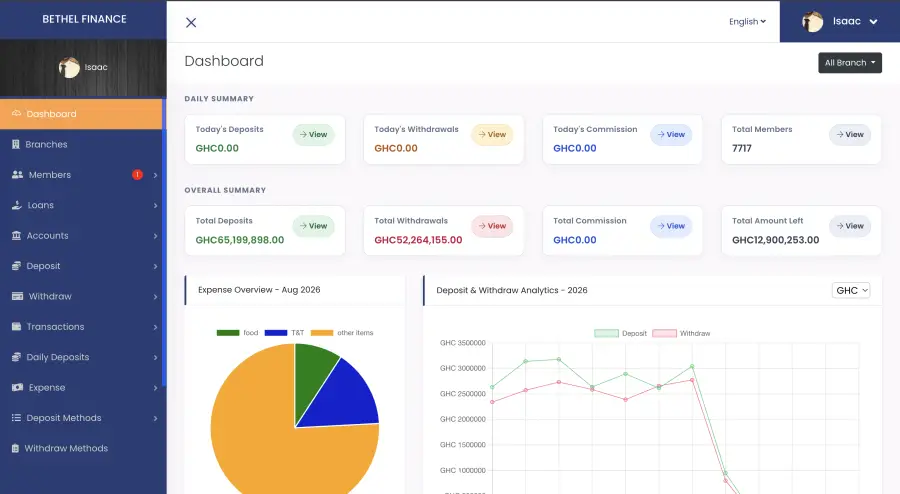Click the sidebar profile picture of Isaac

point(69,67)
